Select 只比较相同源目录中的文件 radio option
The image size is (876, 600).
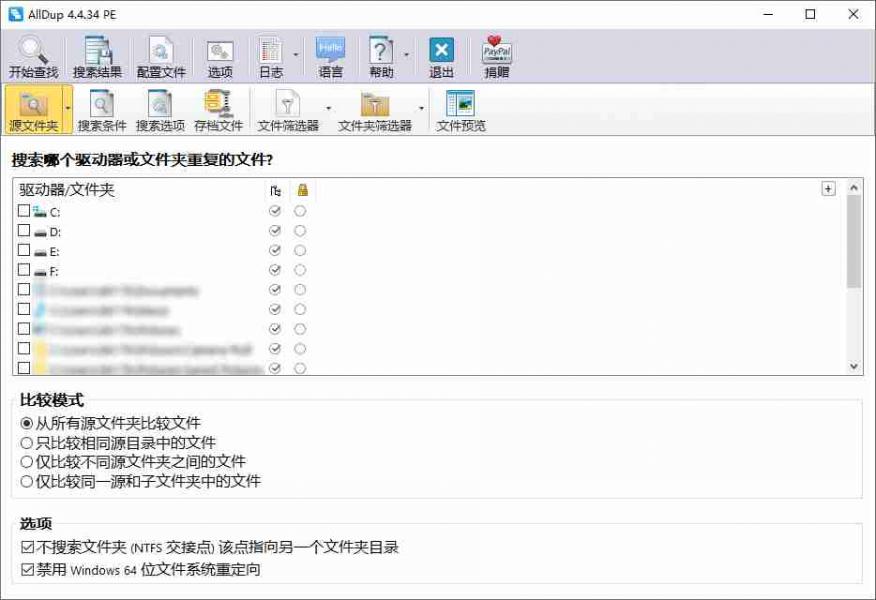(x=27, y=443)
